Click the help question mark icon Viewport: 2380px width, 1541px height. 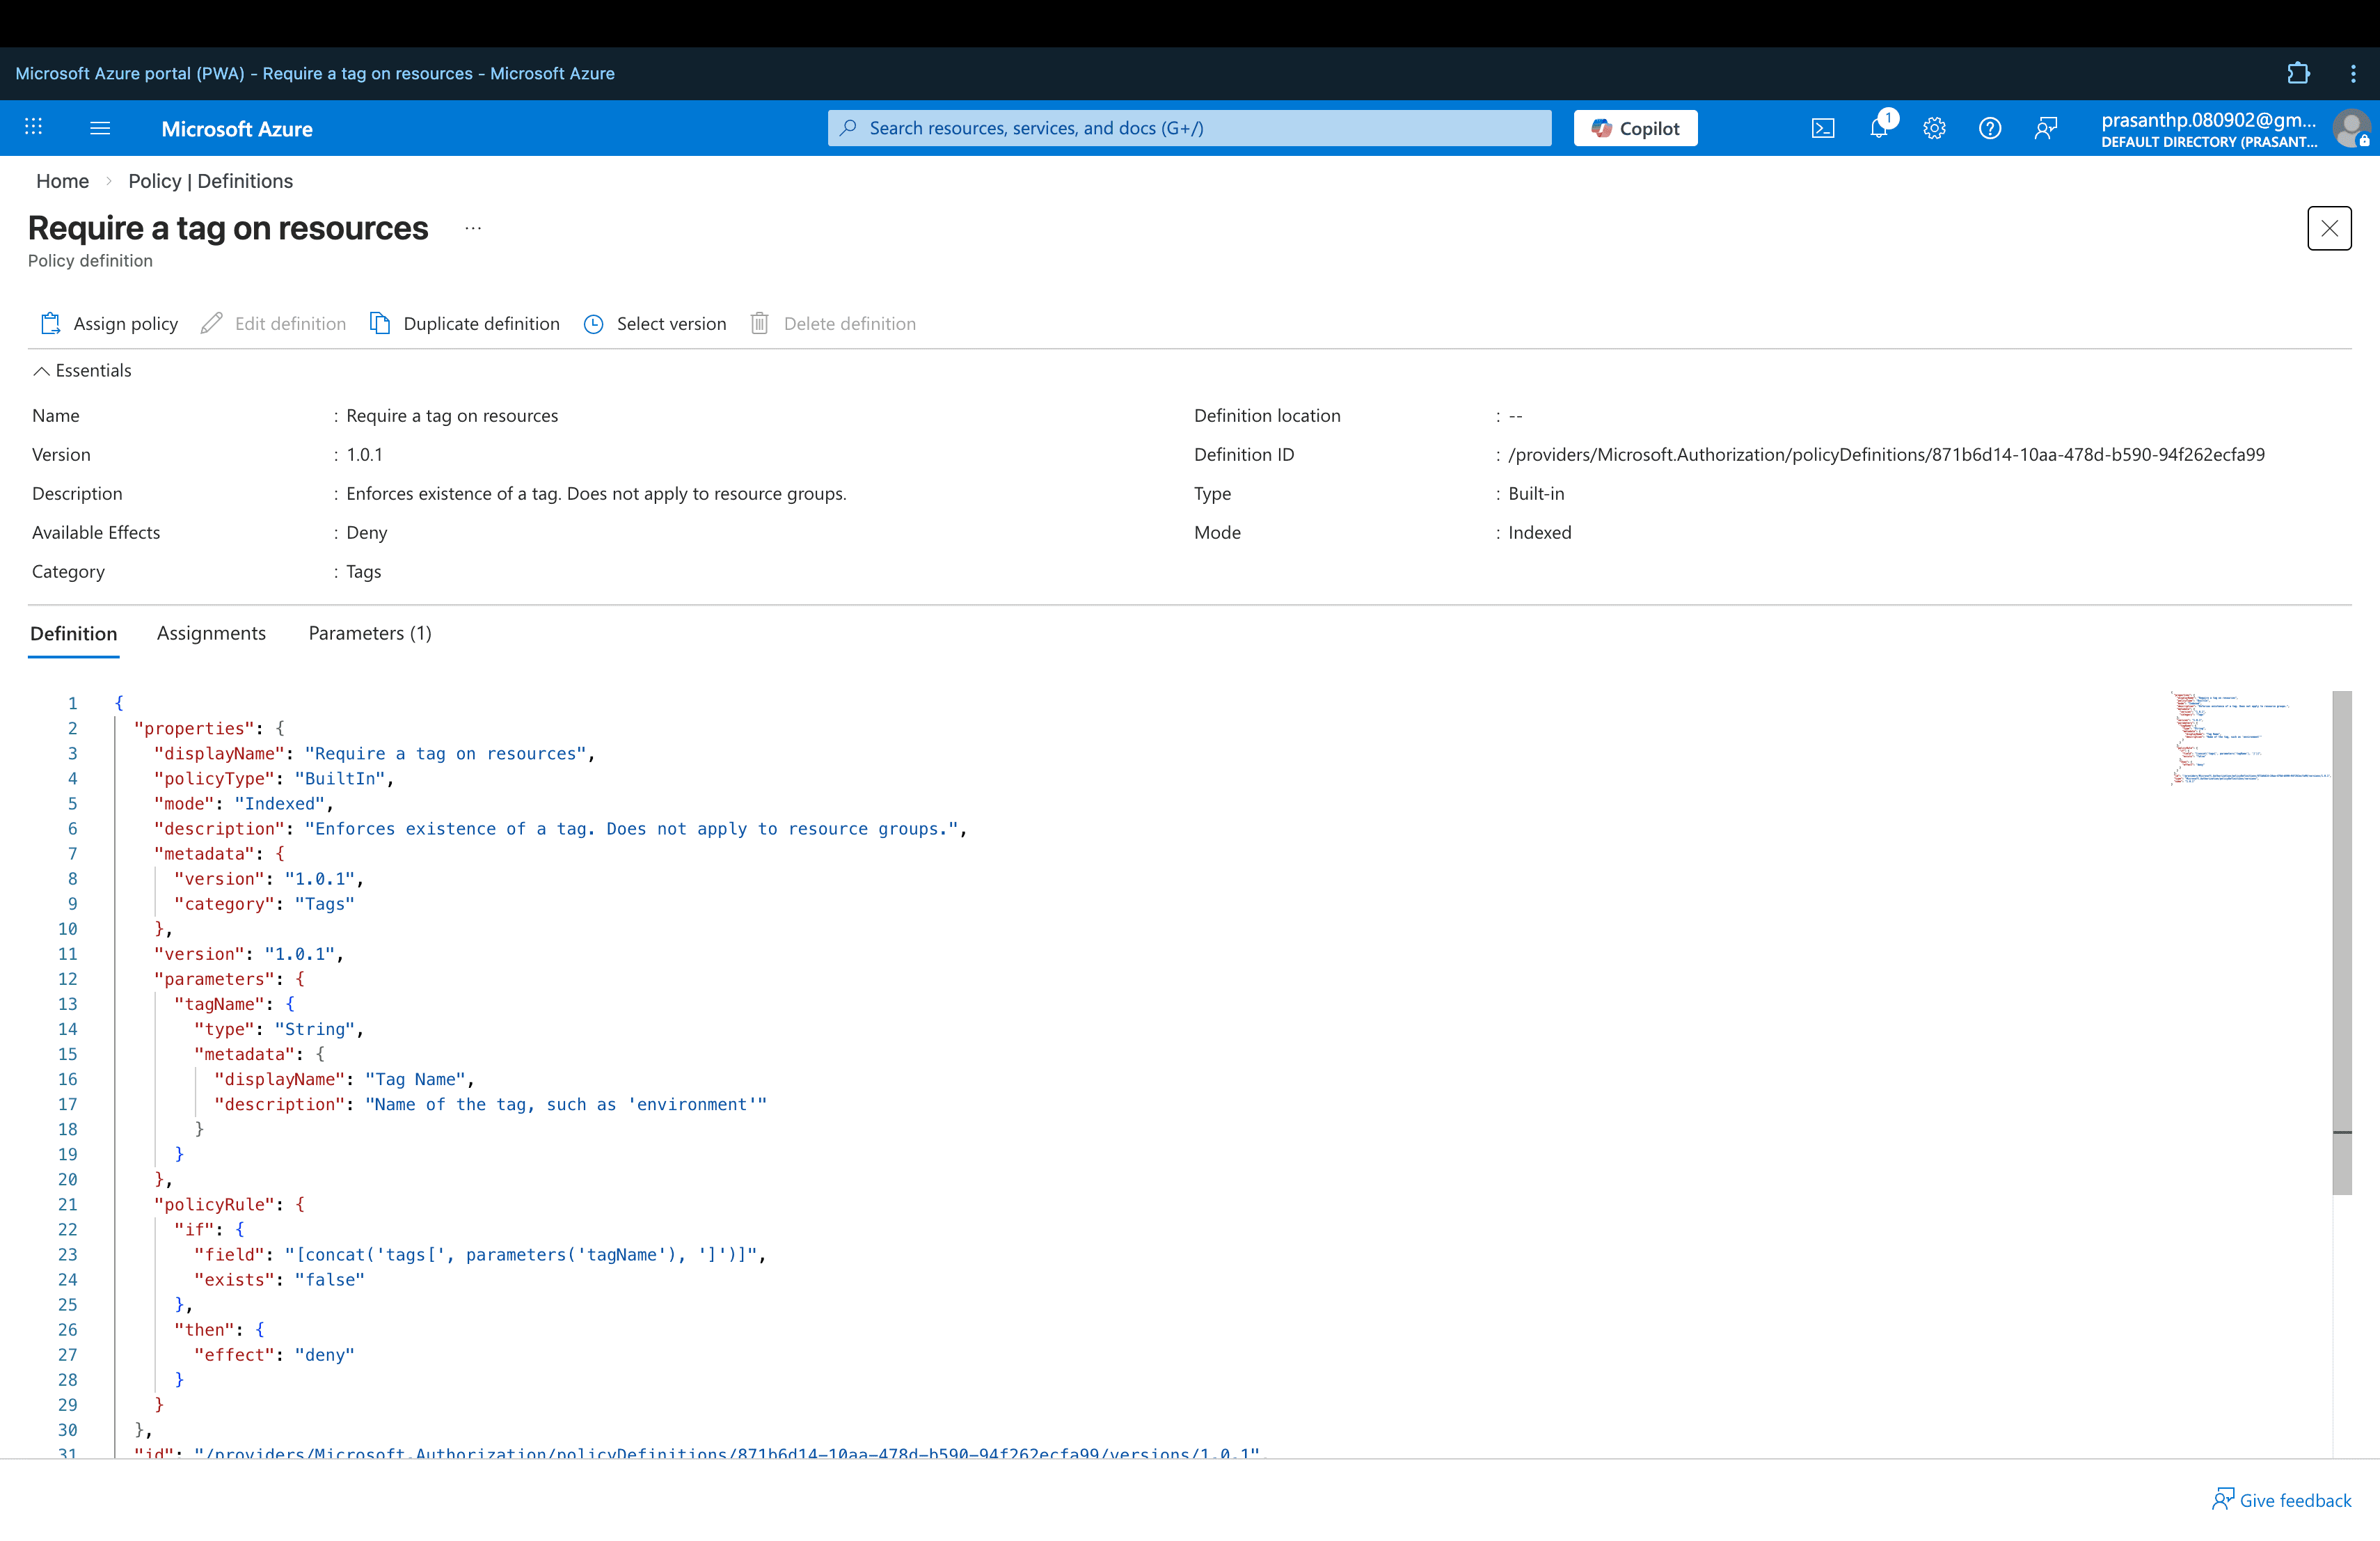click(1989, 128)
